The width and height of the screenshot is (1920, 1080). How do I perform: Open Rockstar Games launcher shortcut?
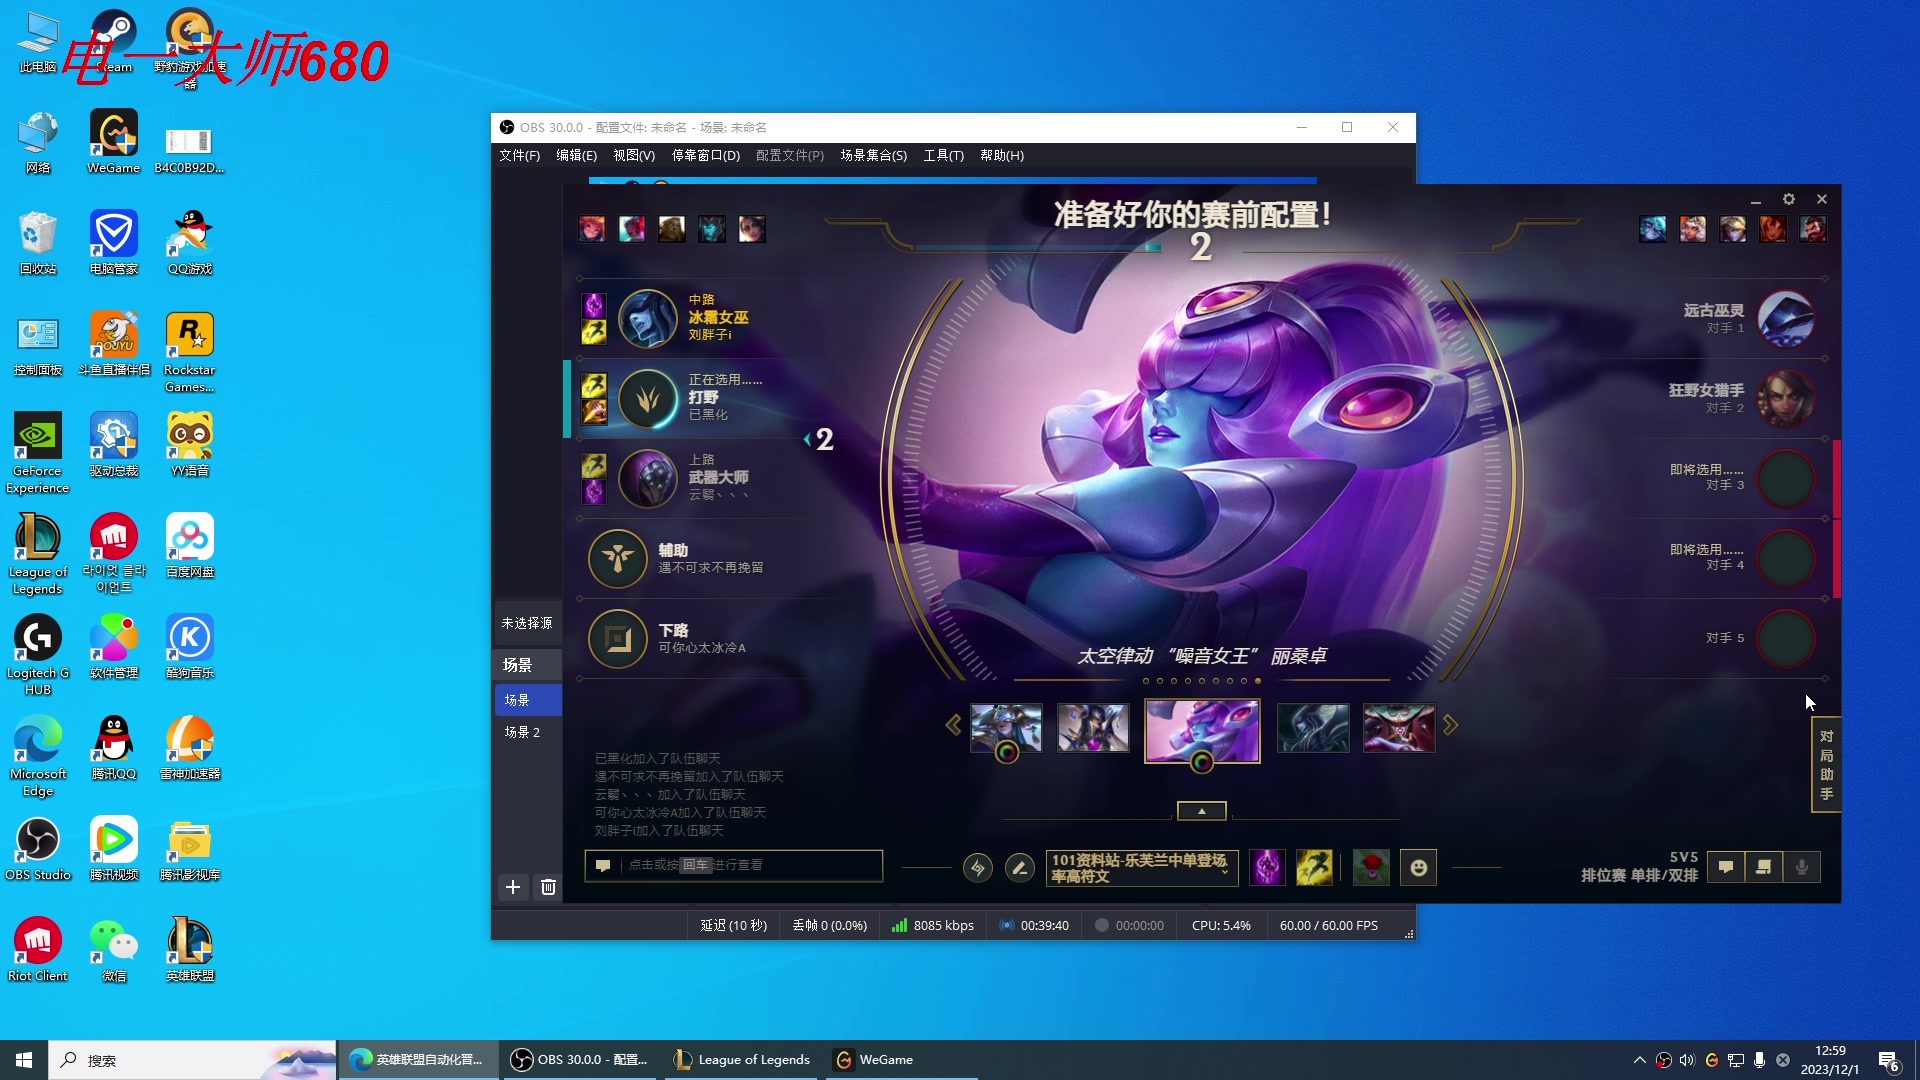(190, 352)
